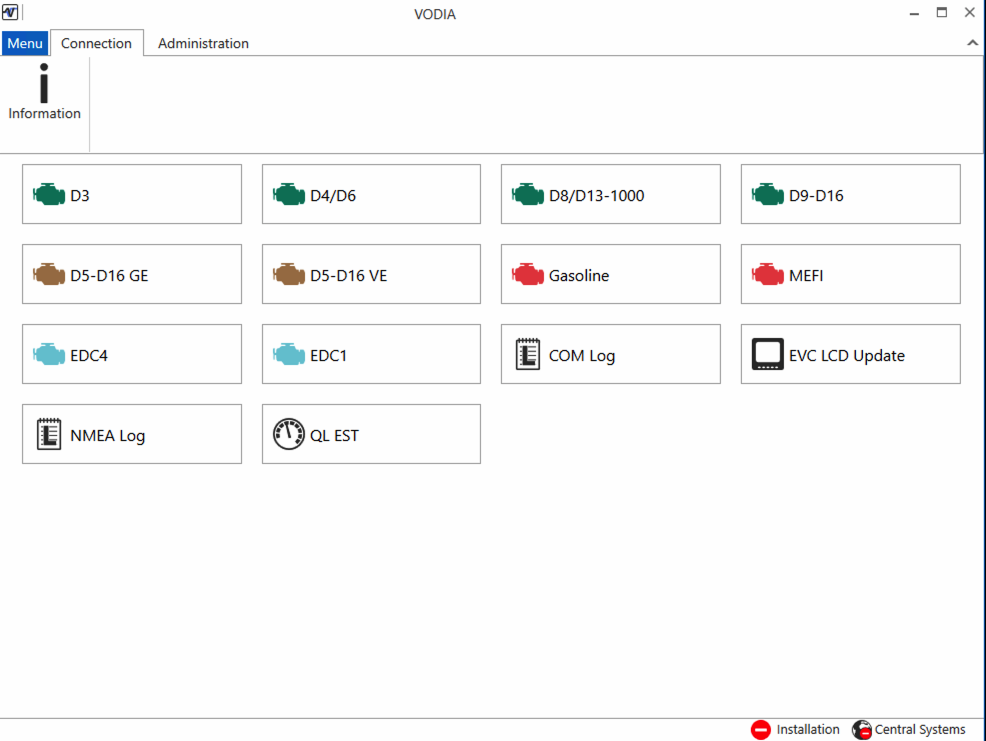Select the QL EST label text

(x=335, y=435)
